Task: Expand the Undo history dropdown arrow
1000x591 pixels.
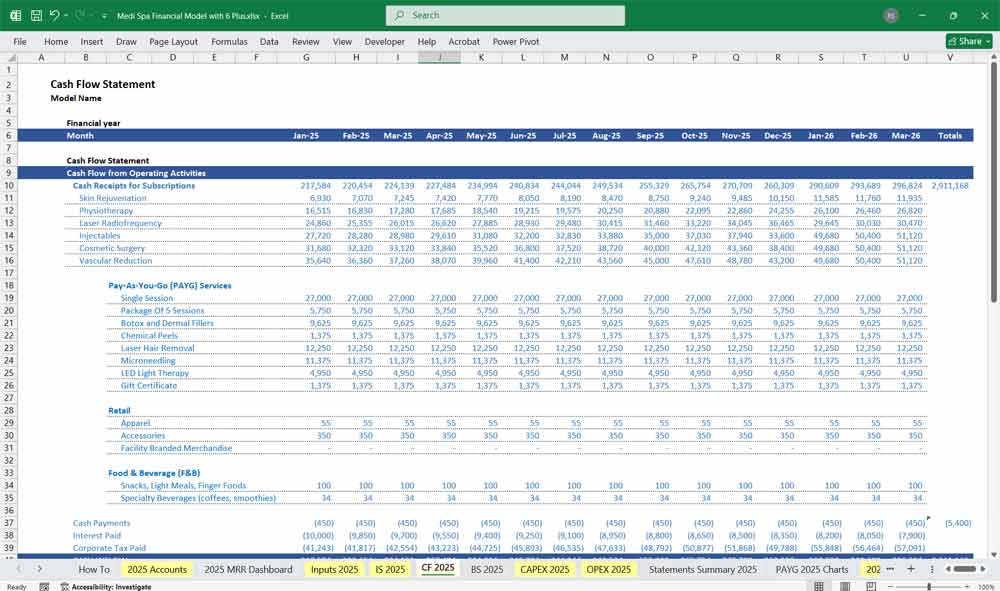Action: [67, 16]
